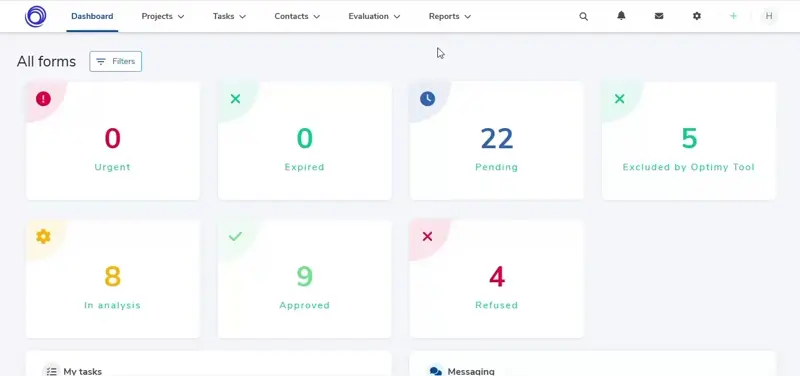Click the Expired label
The width and height of the screenshot is (800, 376).
click(x=305, y=167)
